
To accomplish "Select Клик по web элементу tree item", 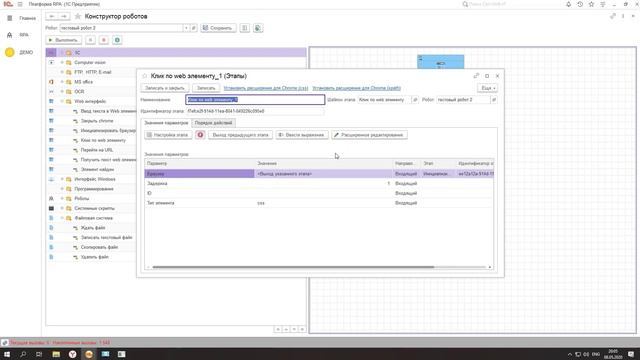I will tap(103, 140).
